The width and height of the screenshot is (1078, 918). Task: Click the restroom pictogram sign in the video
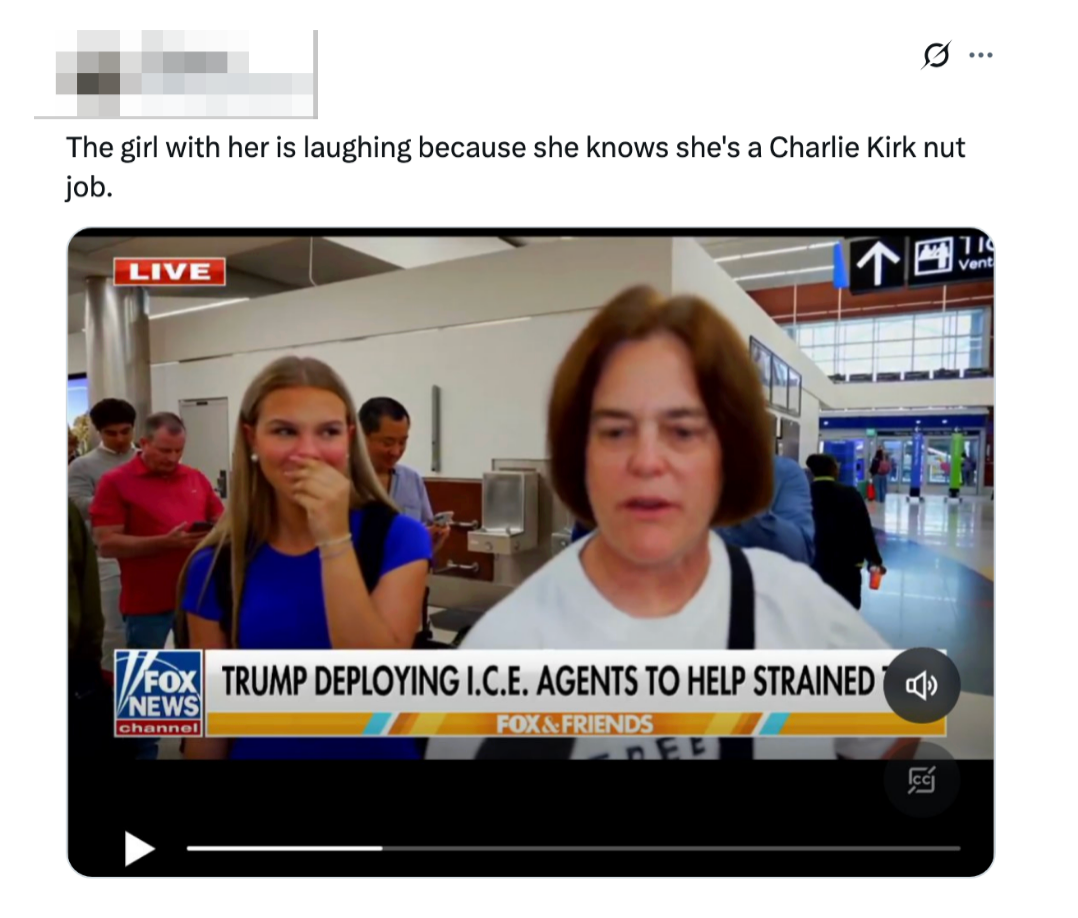[x=932, y=259]
